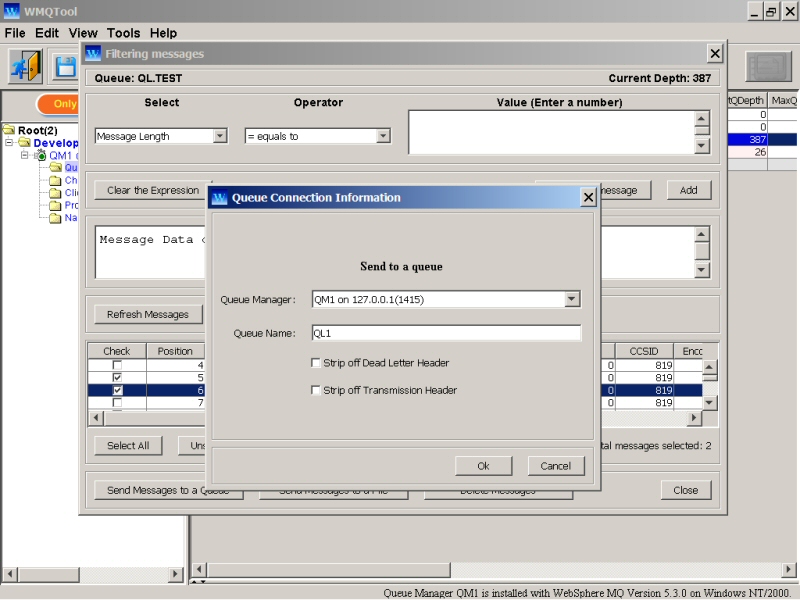Click the orange Only toggle button
The height and width of the screenshot is (600, 800).
coord(59,104)
